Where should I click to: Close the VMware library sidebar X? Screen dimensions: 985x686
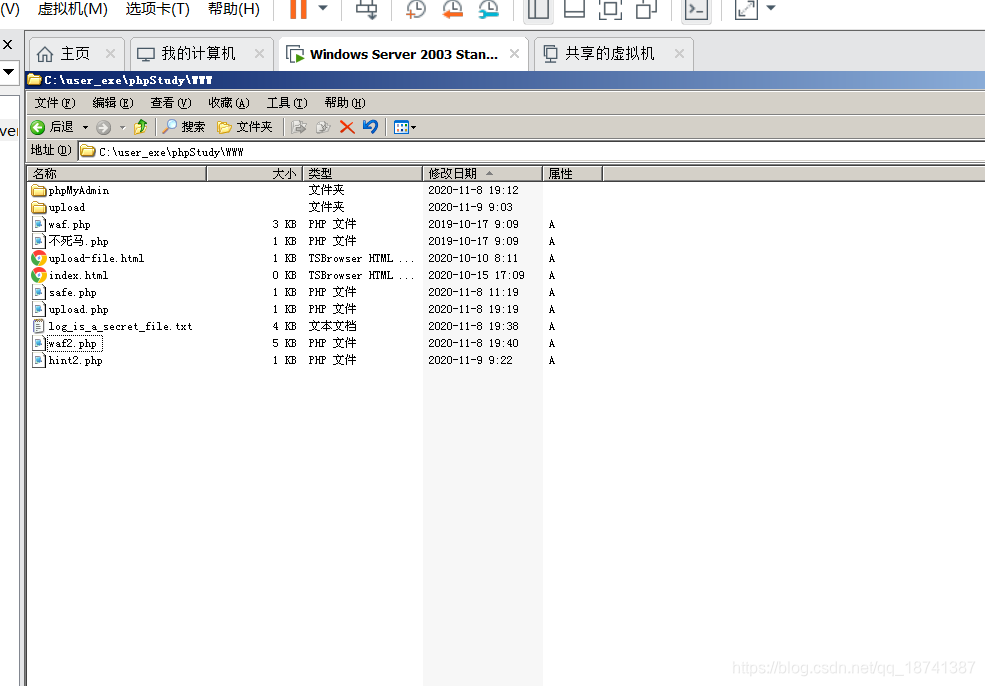pyautogui.click(x=8, y=45)
